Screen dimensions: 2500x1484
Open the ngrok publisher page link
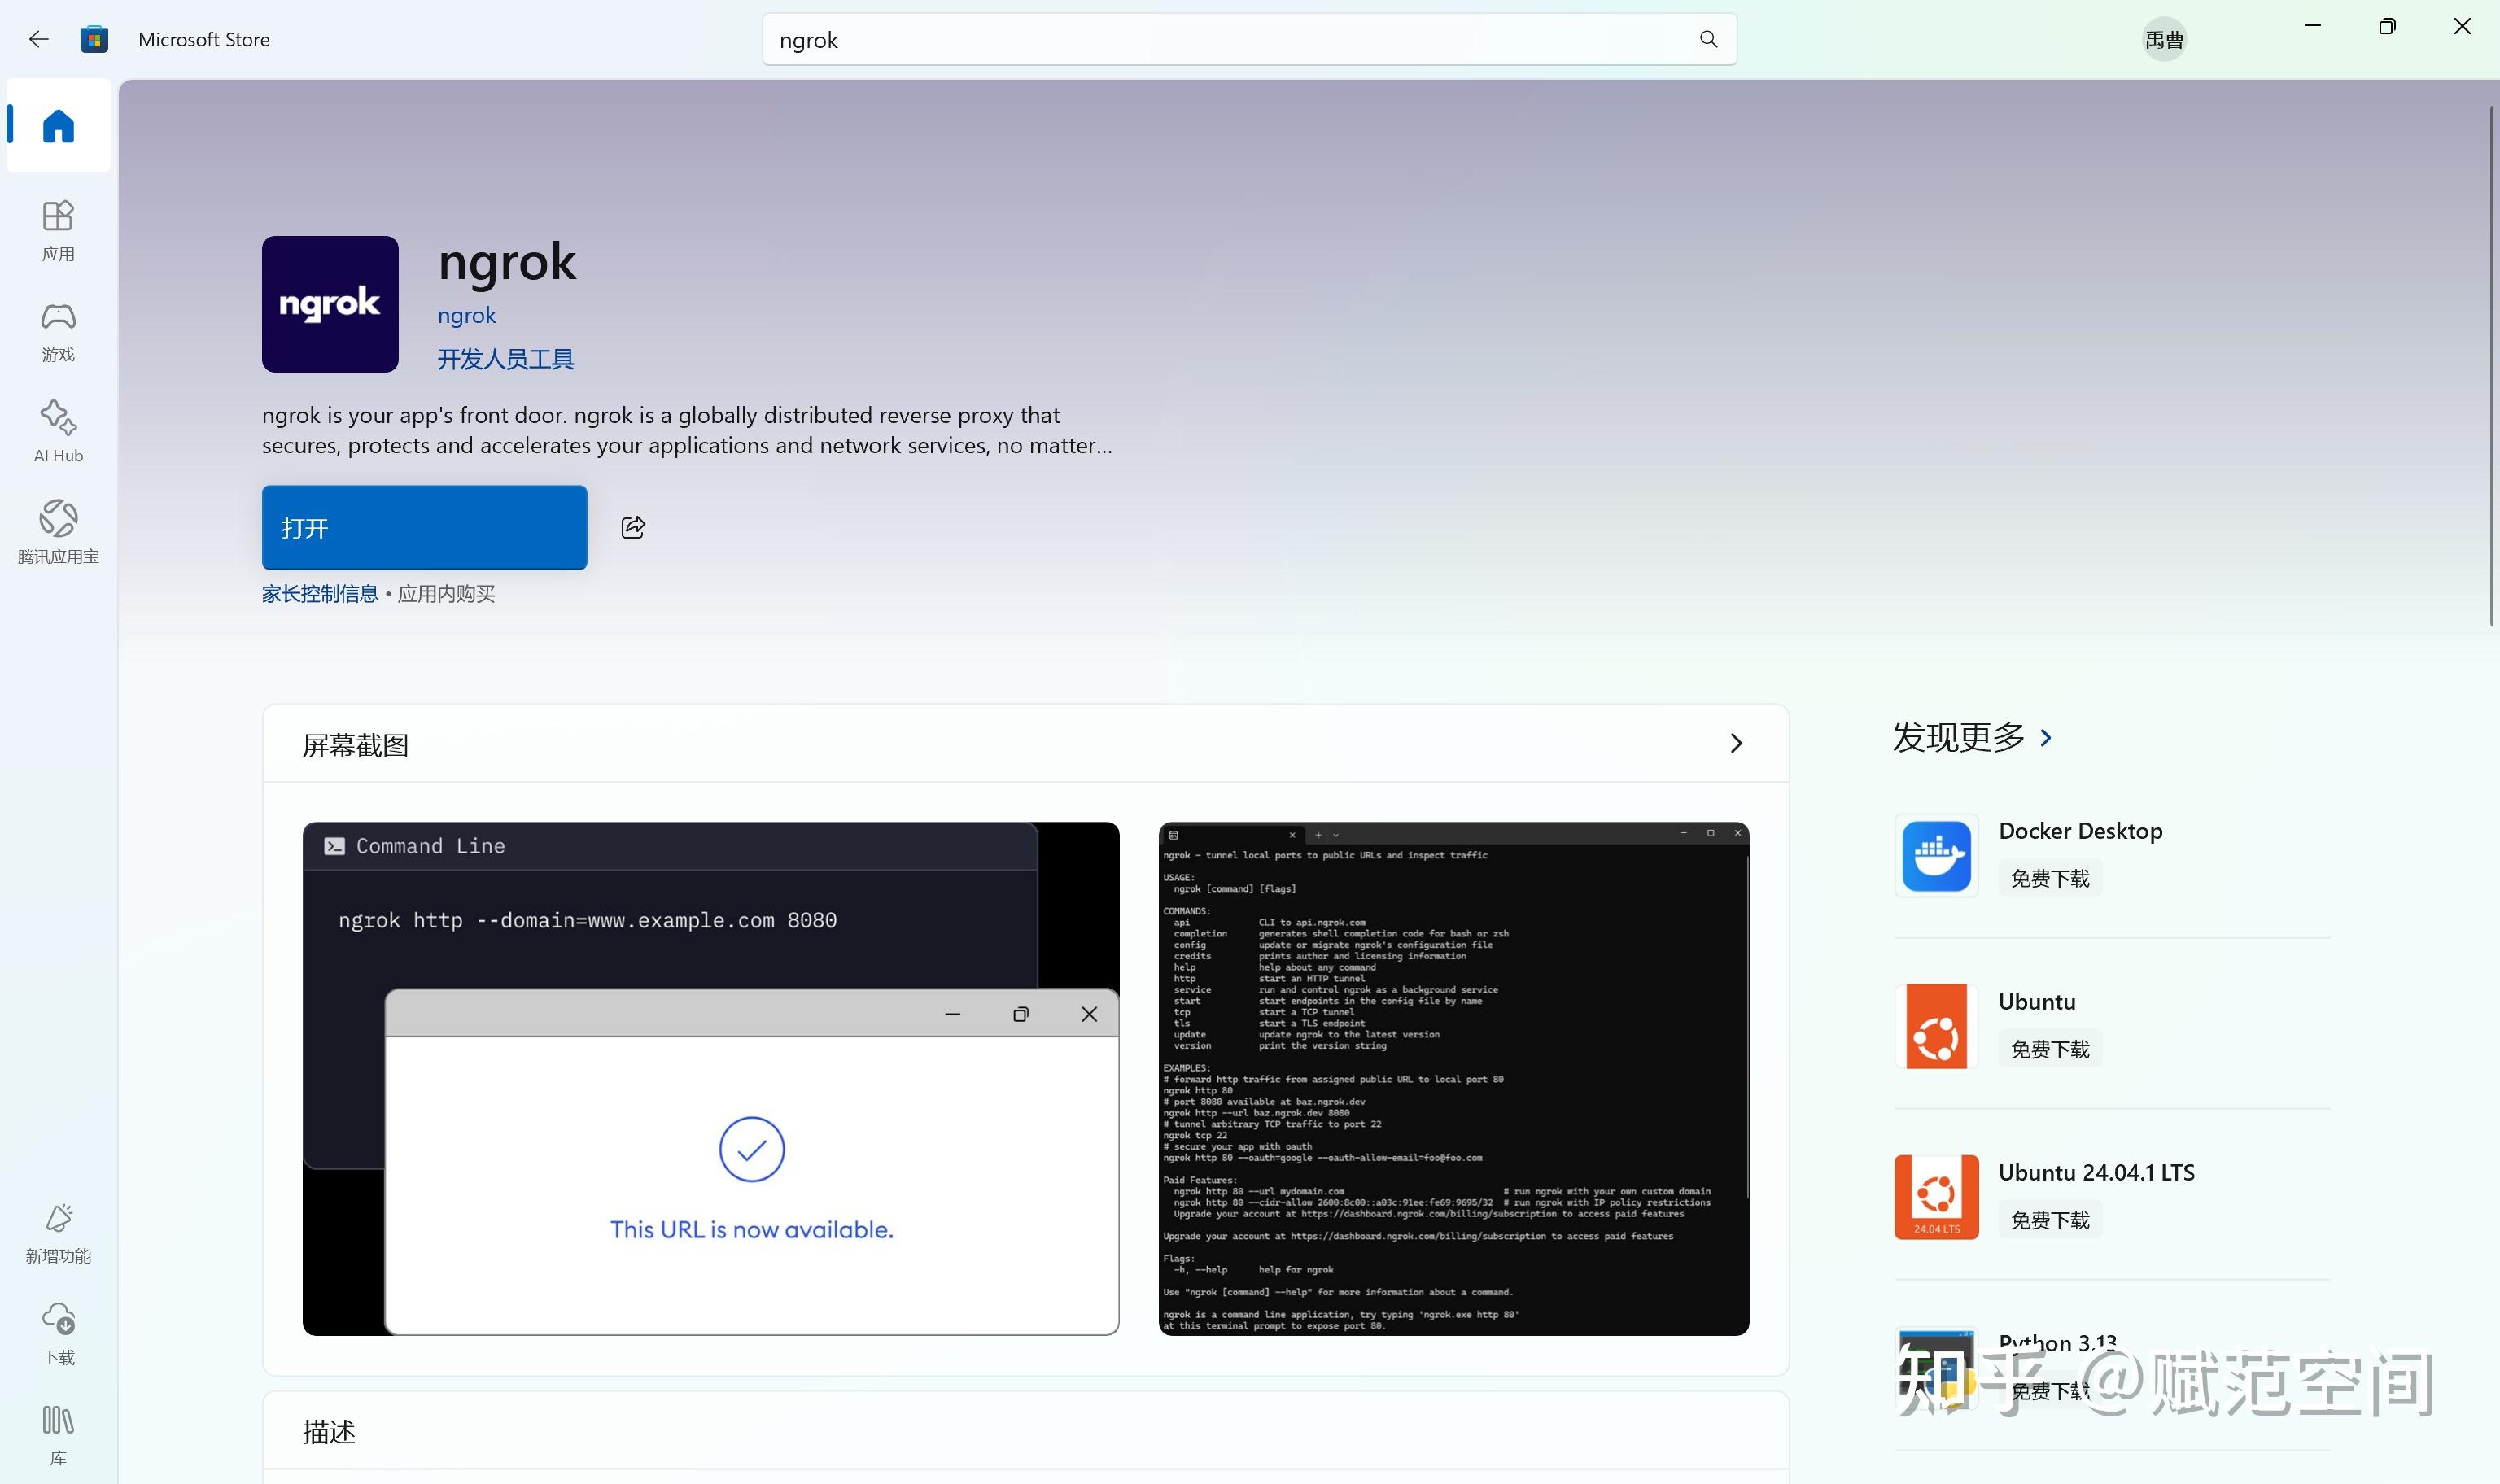click(x=466, y=315)
